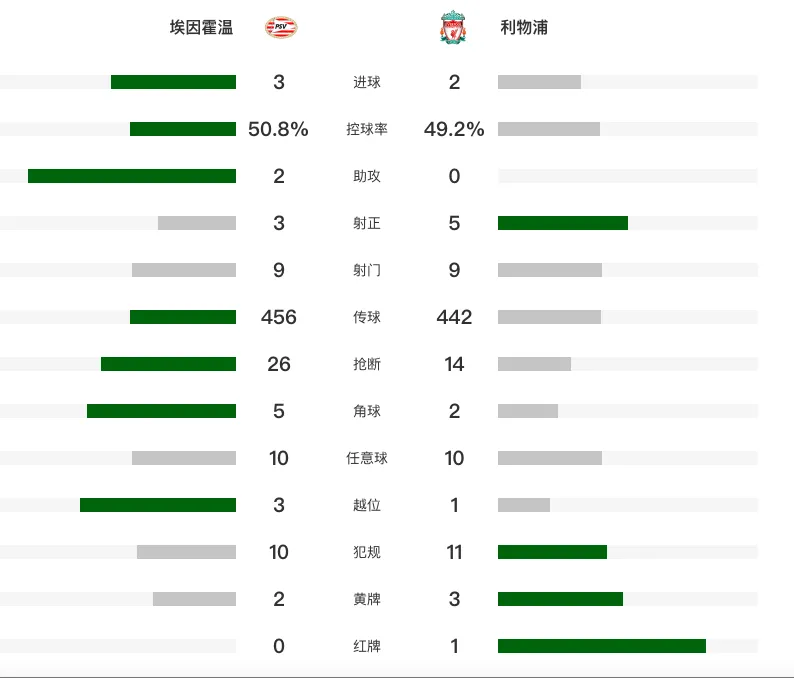This screenshot has width=794, height=678.
Task: Open the 利物浦 team name link
Action: 524,27
